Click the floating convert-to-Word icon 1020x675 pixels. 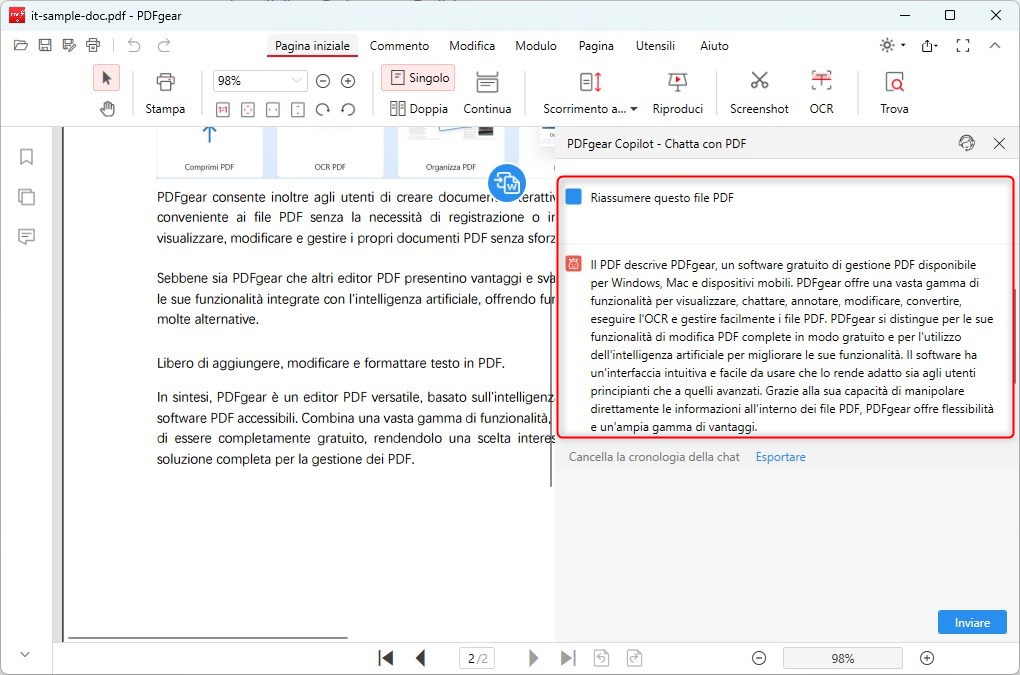(x=507, y=183)
